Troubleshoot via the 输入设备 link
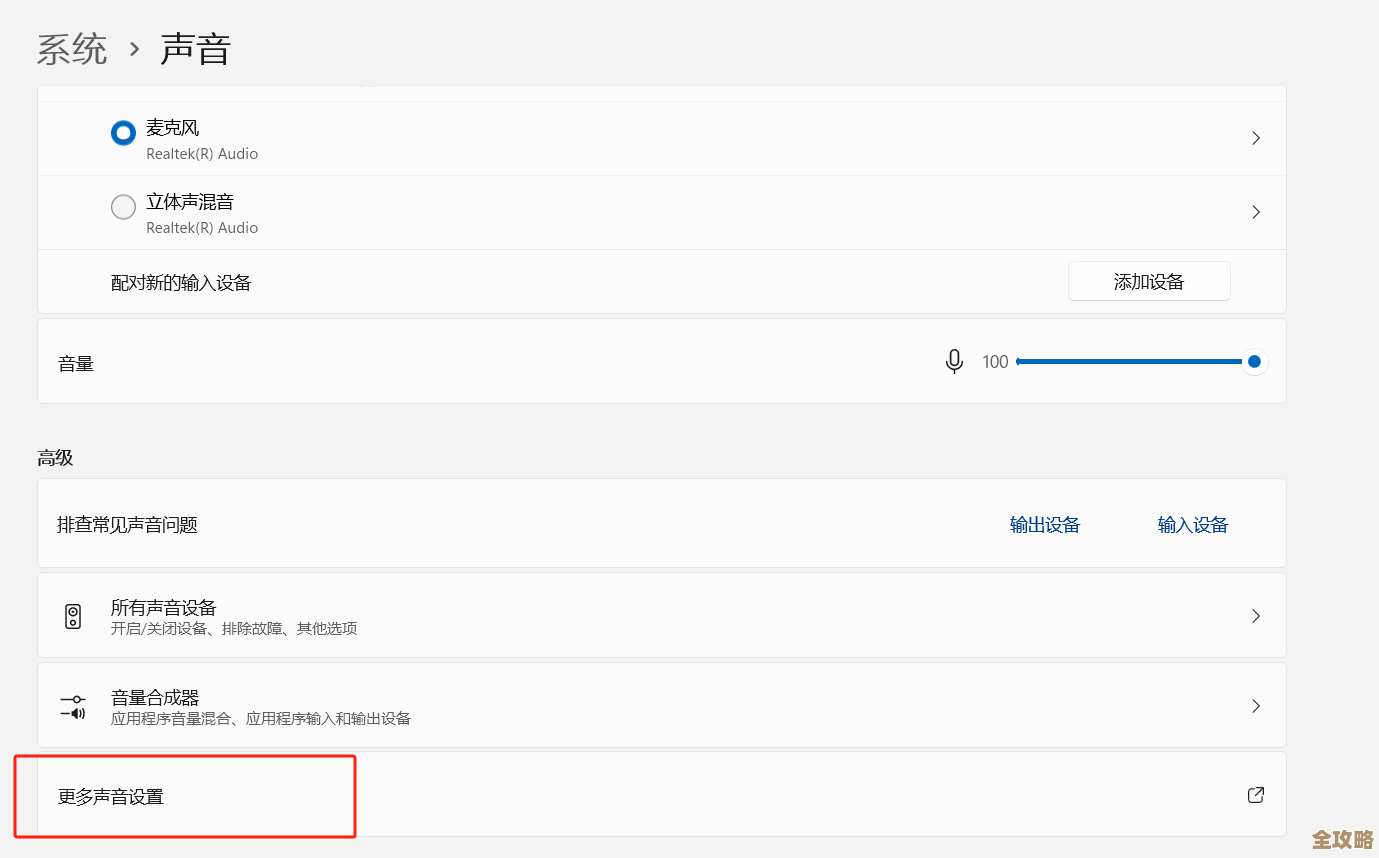Screen dimensions: 1379x858 (1192, 525)
